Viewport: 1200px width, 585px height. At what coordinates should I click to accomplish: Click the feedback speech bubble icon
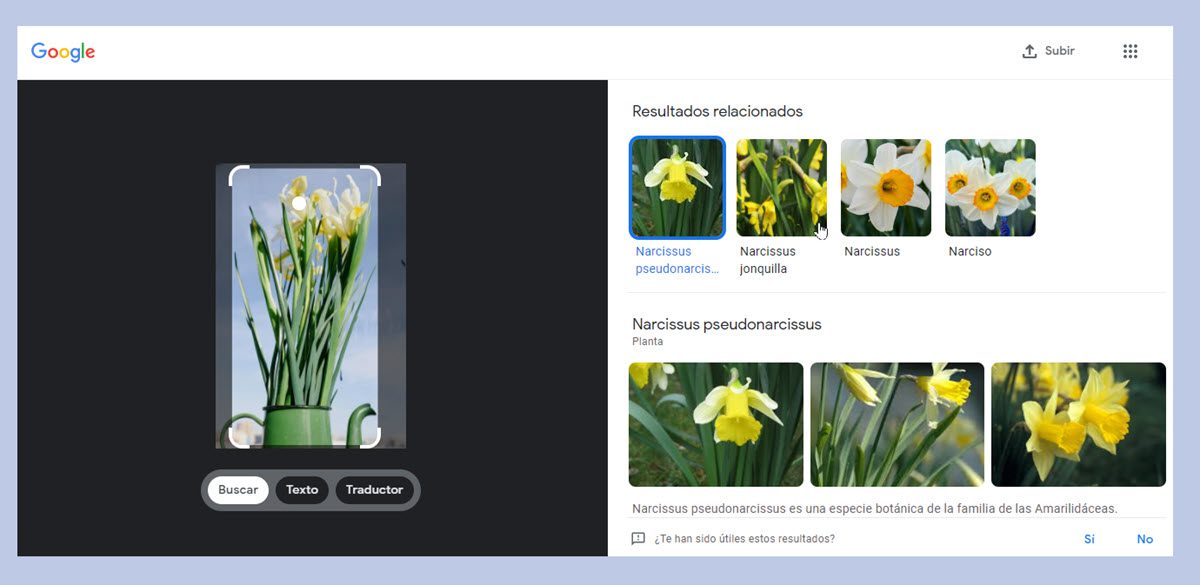[x=638, y=539]
